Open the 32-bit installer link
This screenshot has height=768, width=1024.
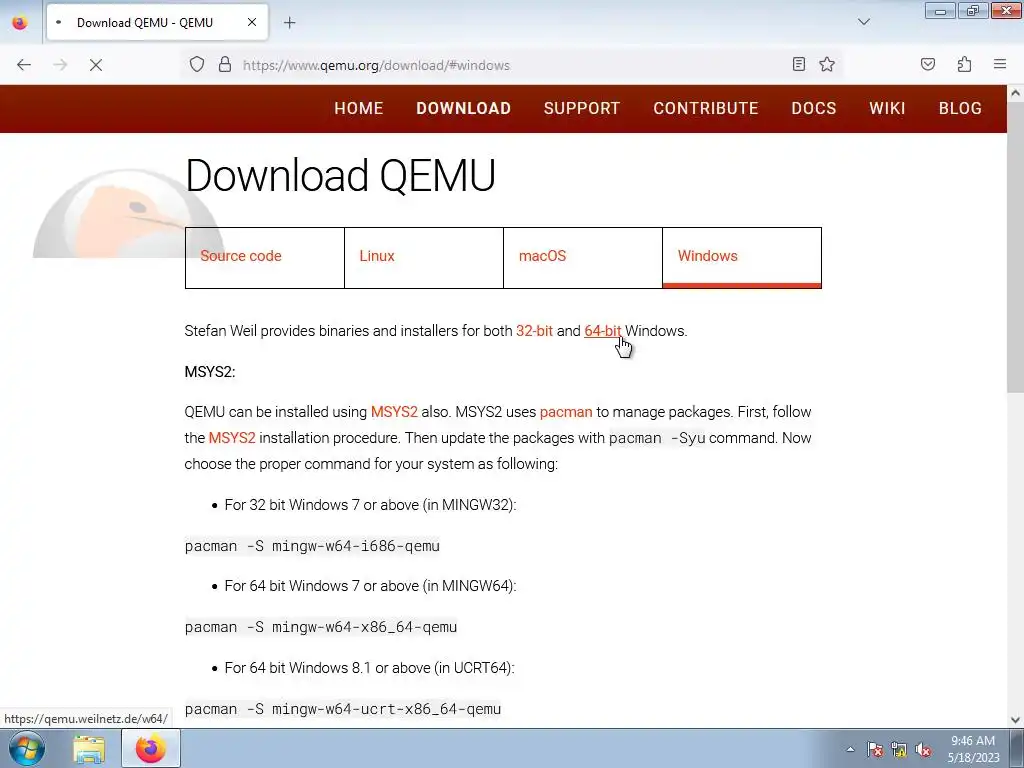coord(534,331)
